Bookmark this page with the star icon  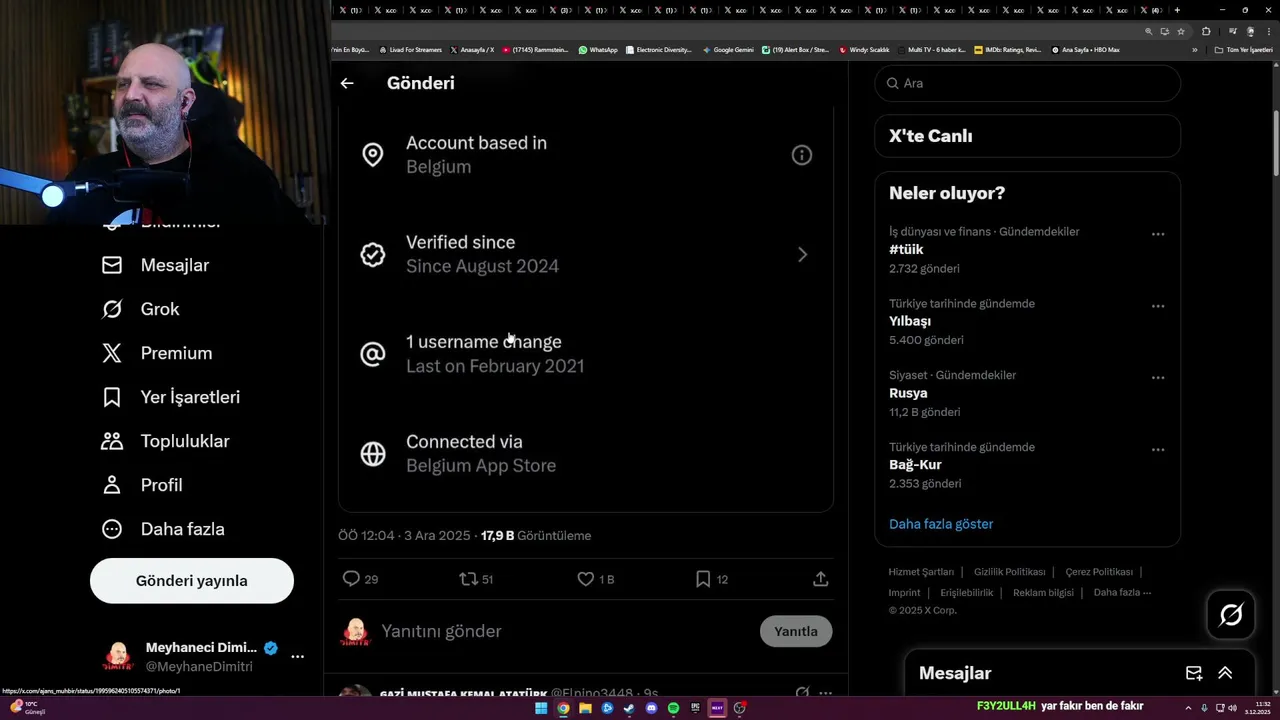point(1183,31)
